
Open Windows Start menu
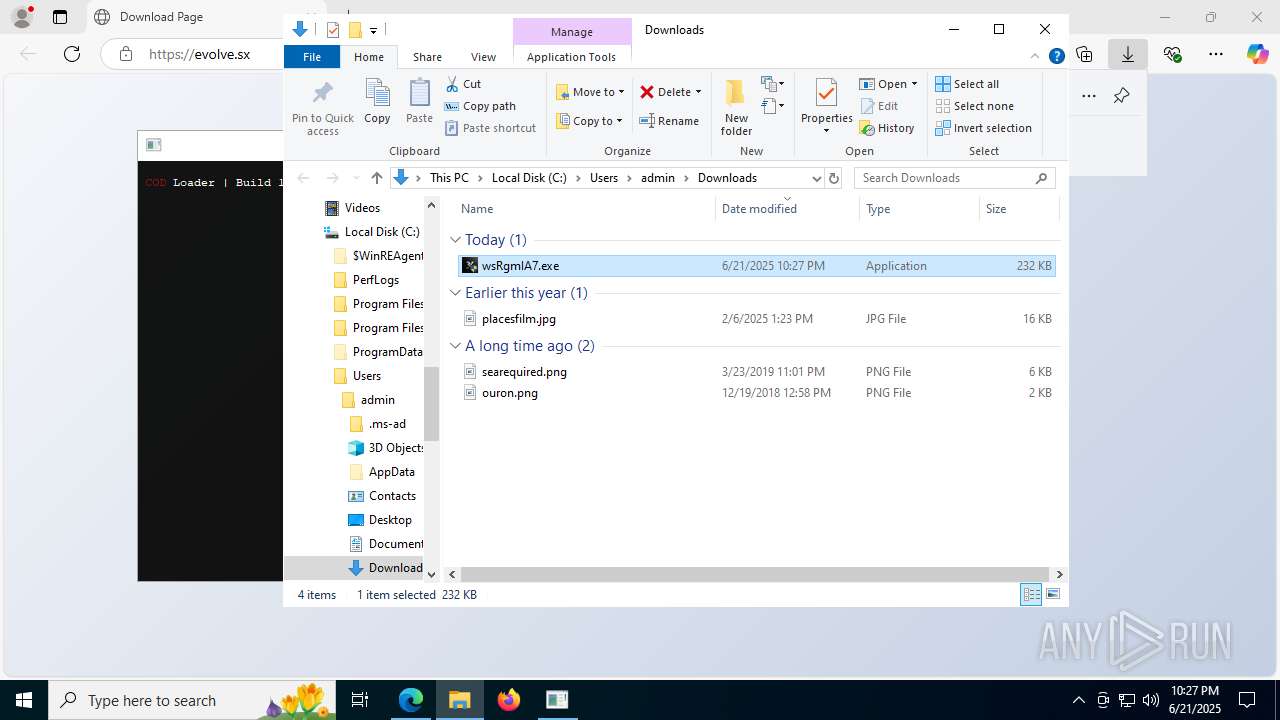pos(24,700)
